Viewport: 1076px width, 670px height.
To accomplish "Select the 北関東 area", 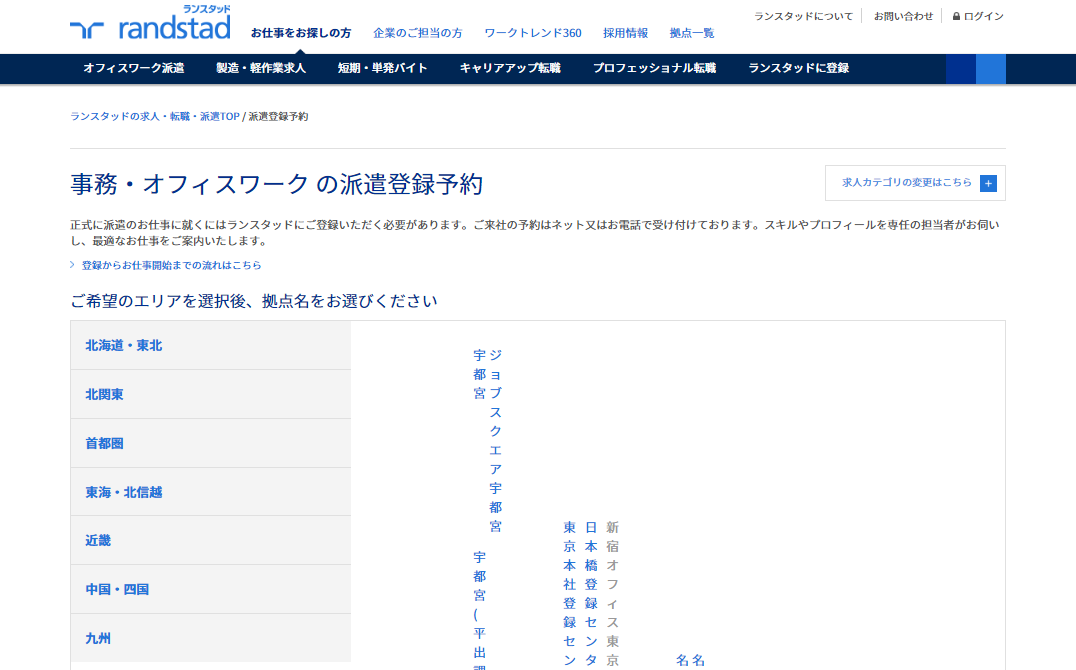I will 211,394.
